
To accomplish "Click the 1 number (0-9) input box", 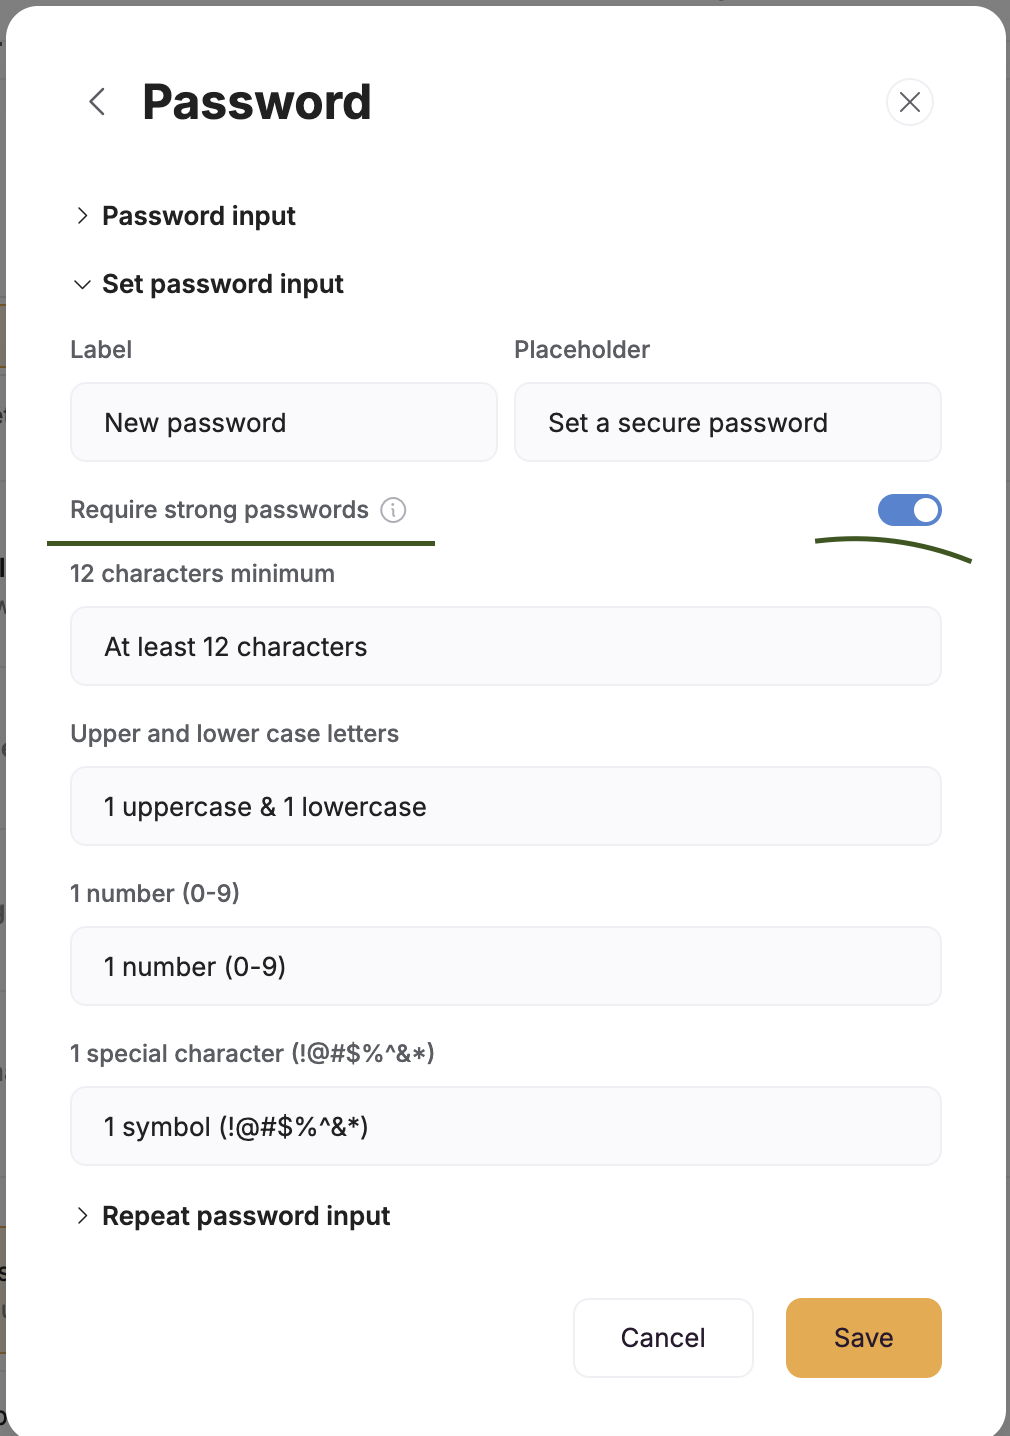I will pos(505,966).
